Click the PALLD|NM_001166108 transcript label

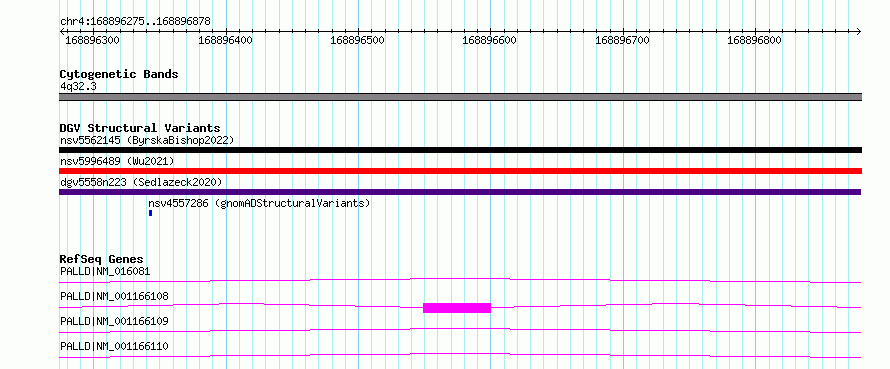click(114, 296)
